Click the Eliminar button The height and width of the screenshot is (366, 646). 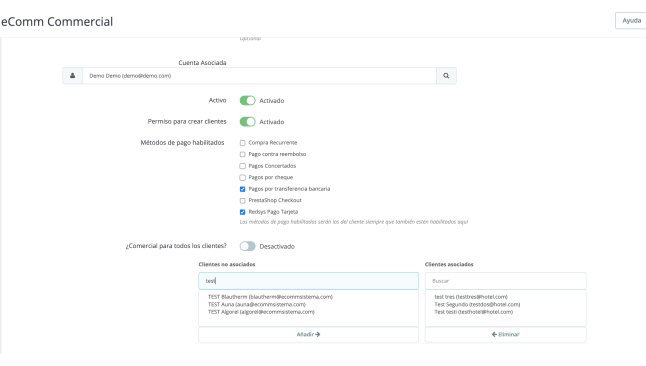pyautogui.click(x=506, y=335)
